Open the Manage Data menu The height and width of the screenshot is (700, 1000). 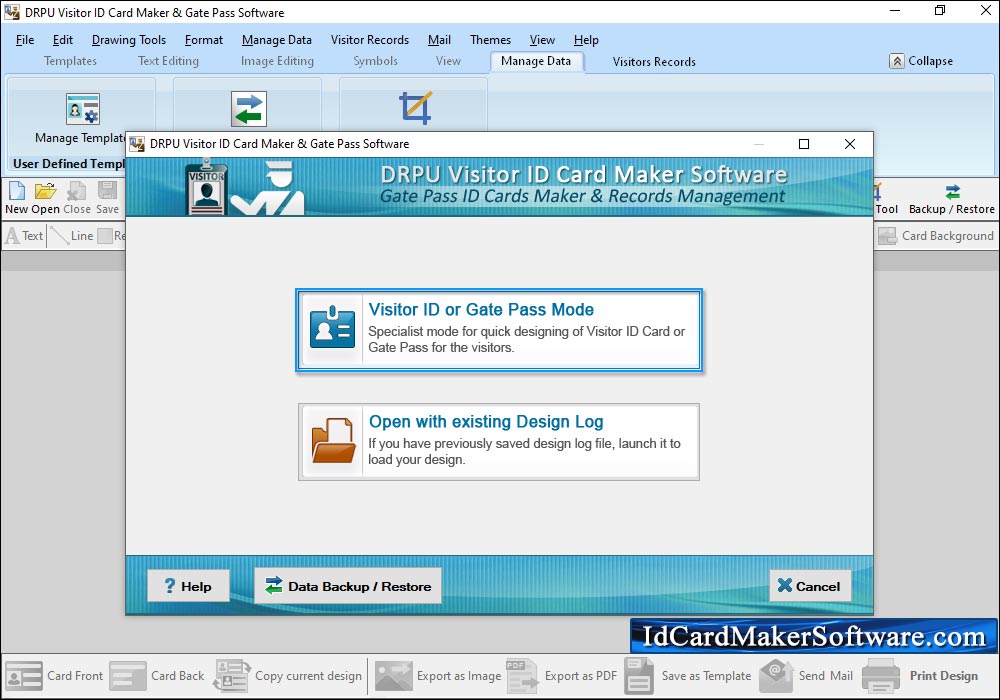click(x=277, y=40)
